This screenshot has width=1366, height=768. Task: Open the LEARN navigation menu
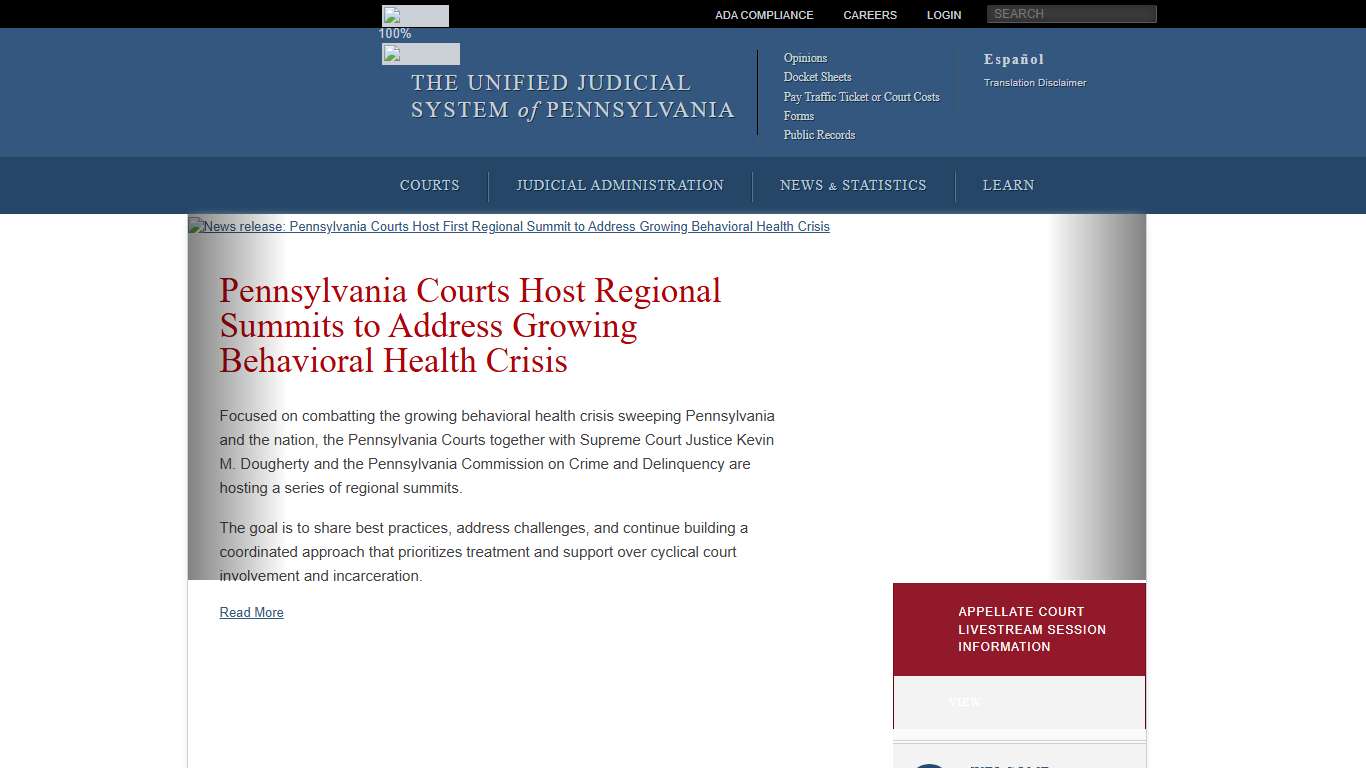[1008, 185]
